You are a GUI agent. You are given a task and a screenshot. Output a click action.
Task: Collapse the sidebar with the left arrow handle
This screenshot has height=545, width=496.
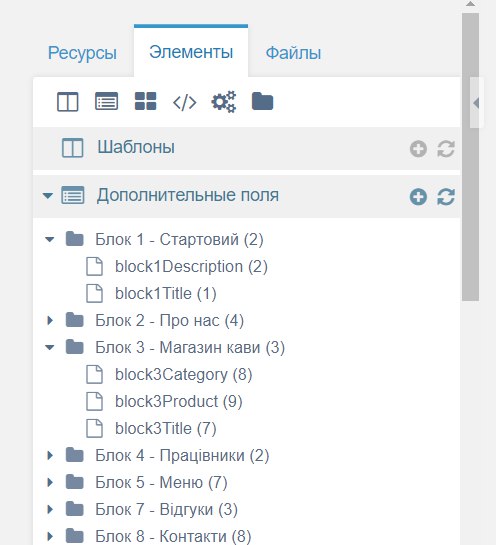click(x=477, y=103)
